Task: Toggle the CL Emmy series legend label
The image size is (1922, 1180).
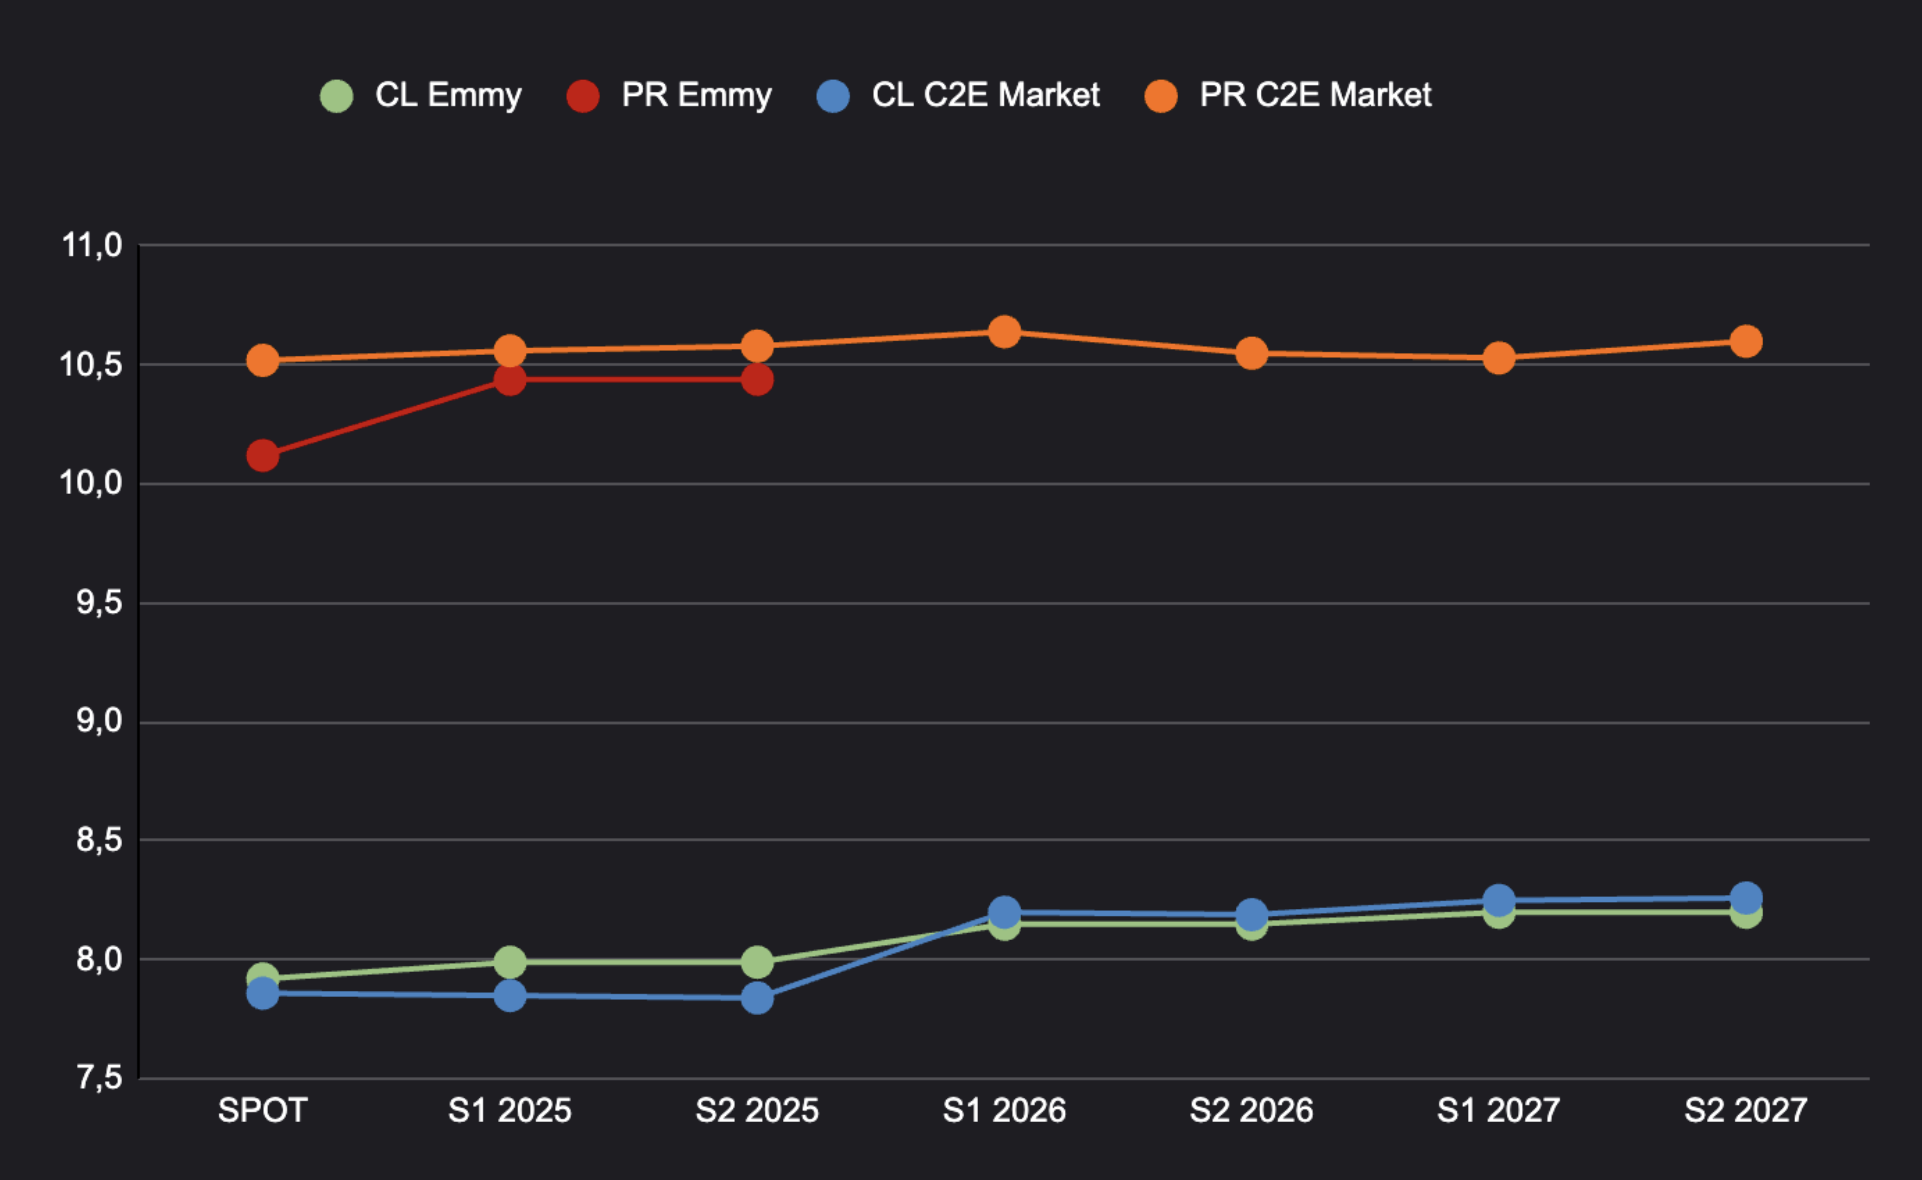Action: coord(448,95)
